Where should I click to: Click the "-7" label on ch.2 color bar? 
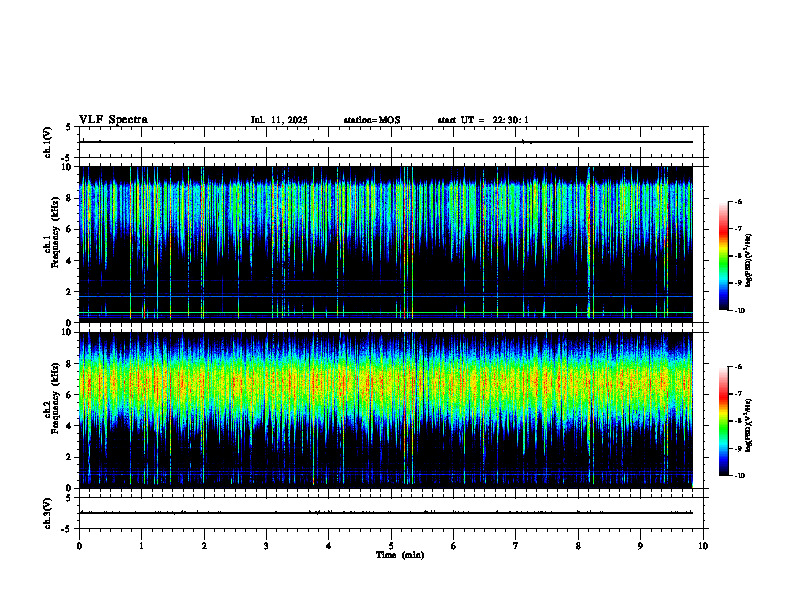pos(739,394)
